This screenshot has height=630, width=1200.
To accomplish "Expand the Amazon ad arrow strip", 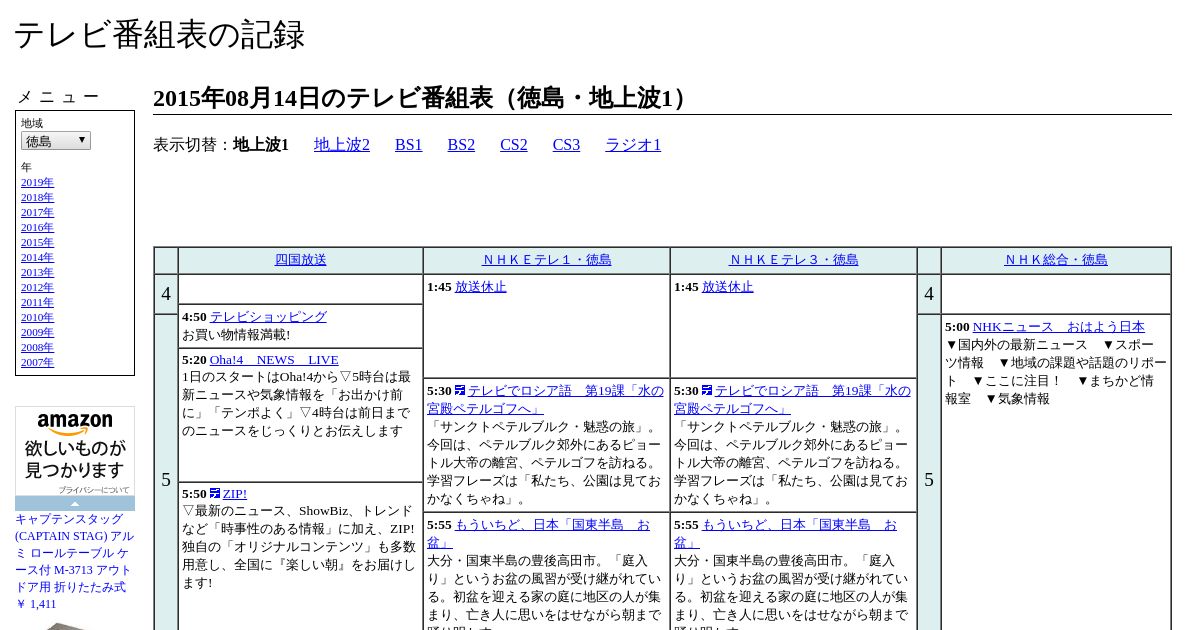I will pos(75,504).
